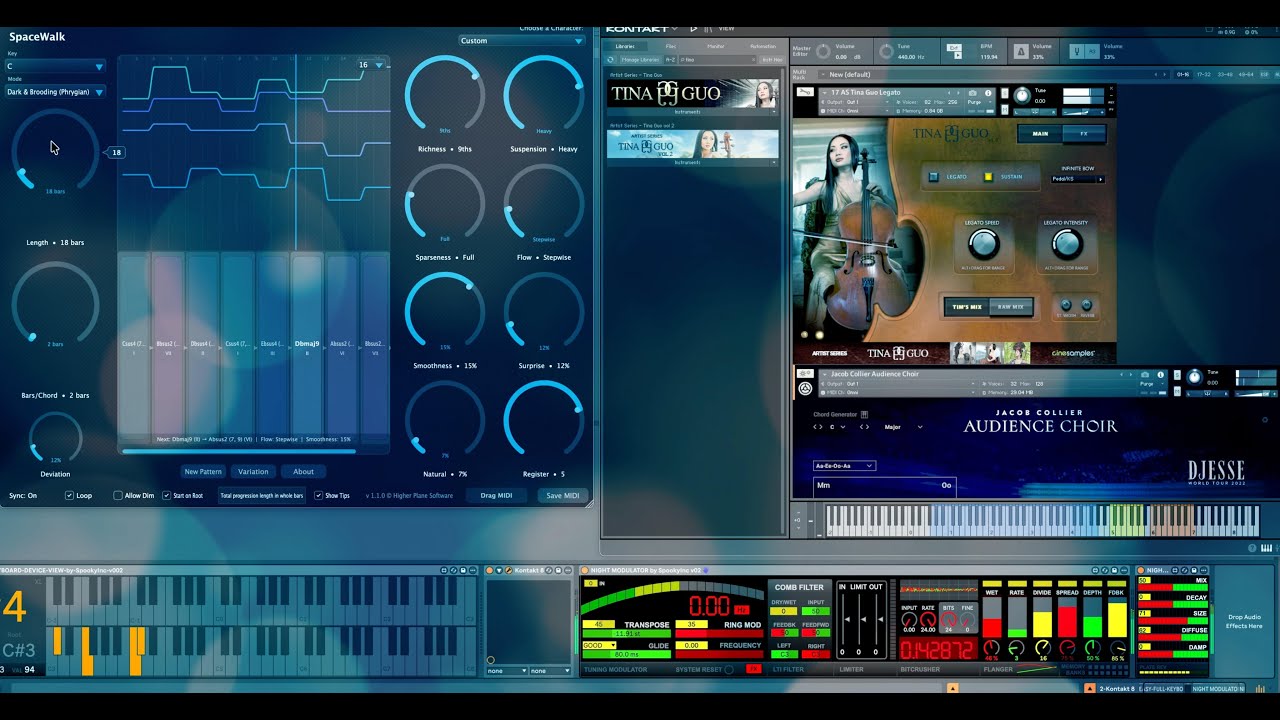This screenshot has width=1280, height=720.
Task: Click the tuning fork reference tone icon
Action: [1077, 51]
